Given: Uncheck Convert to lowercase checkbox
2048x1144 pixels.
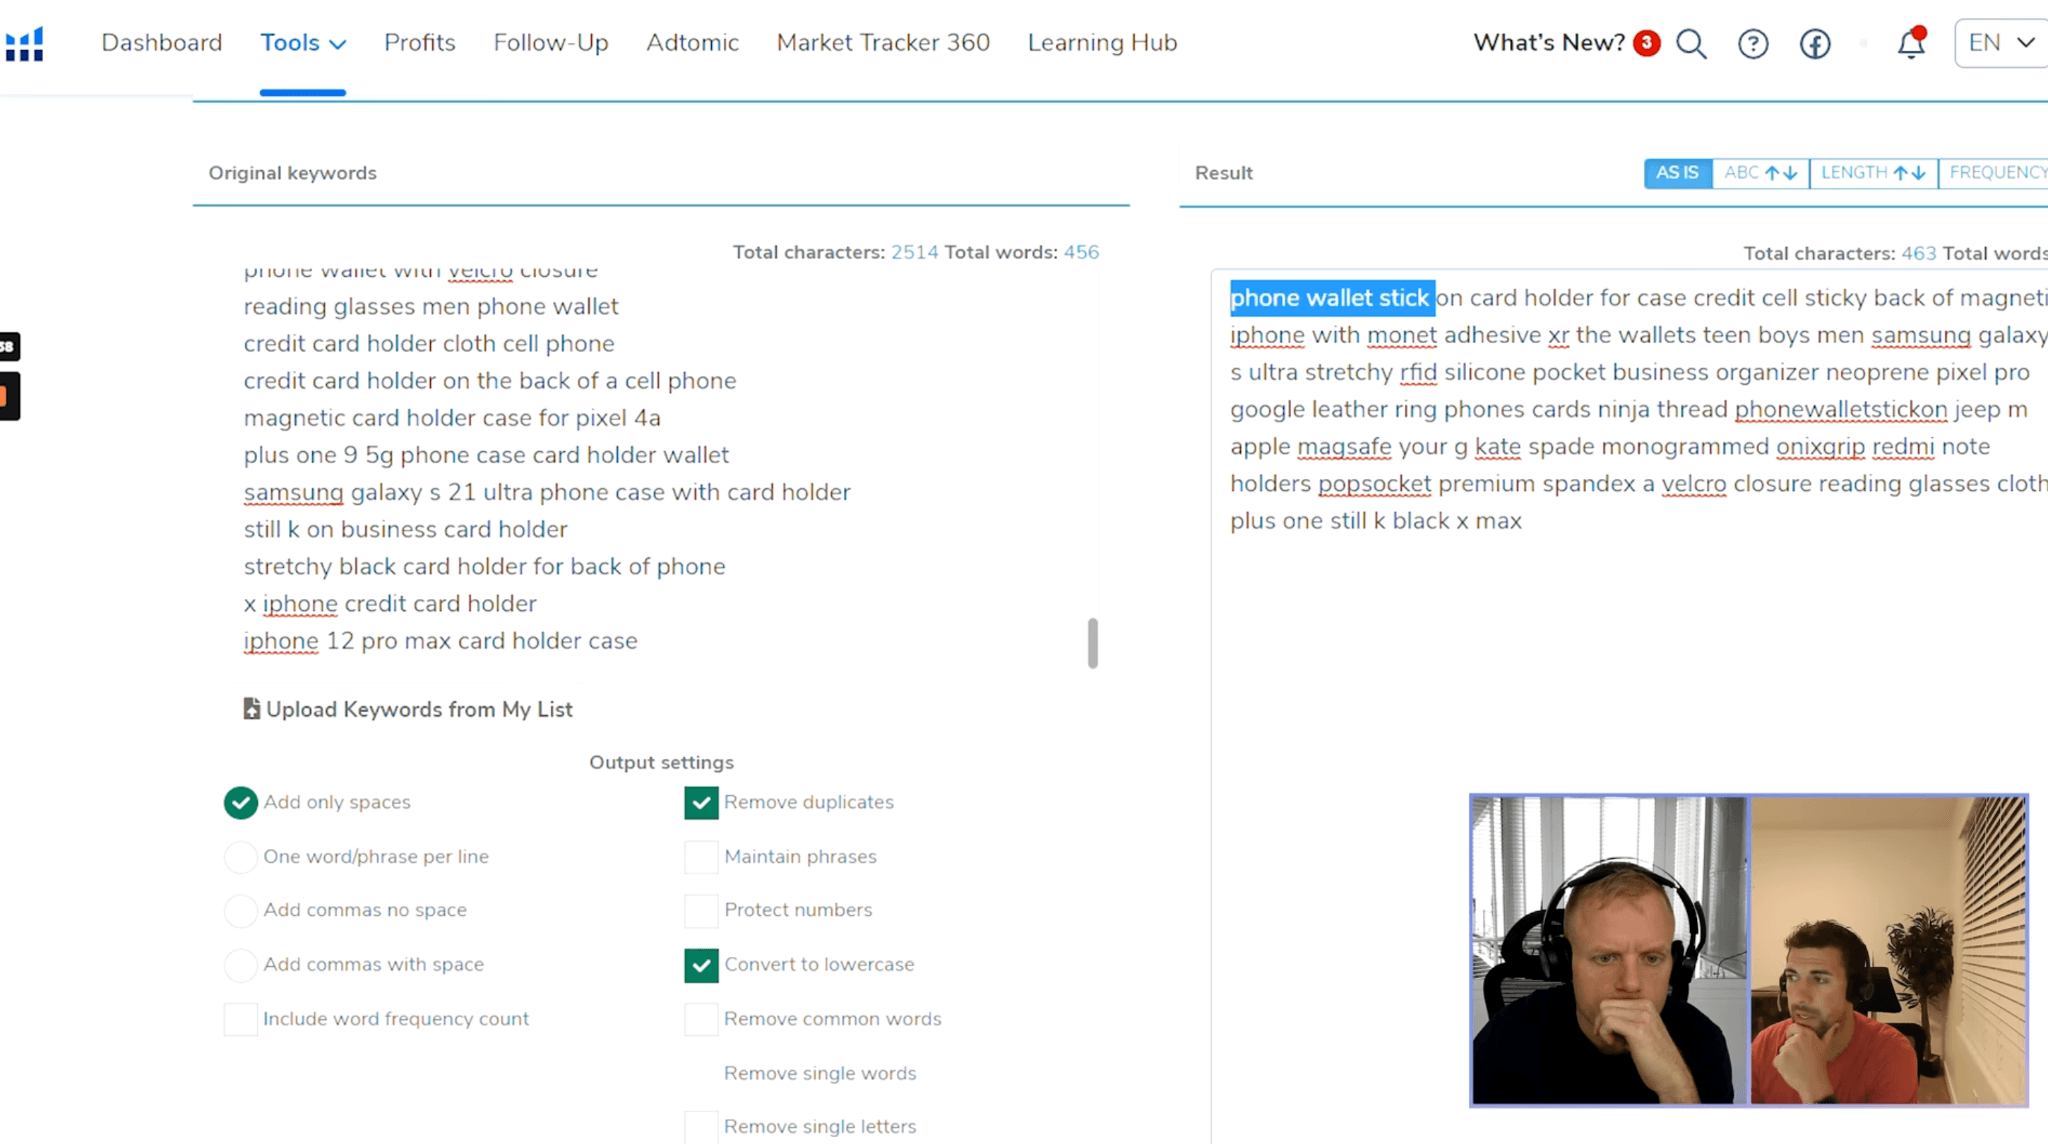Looking at the screenshot, I should [x=701, y=965].
